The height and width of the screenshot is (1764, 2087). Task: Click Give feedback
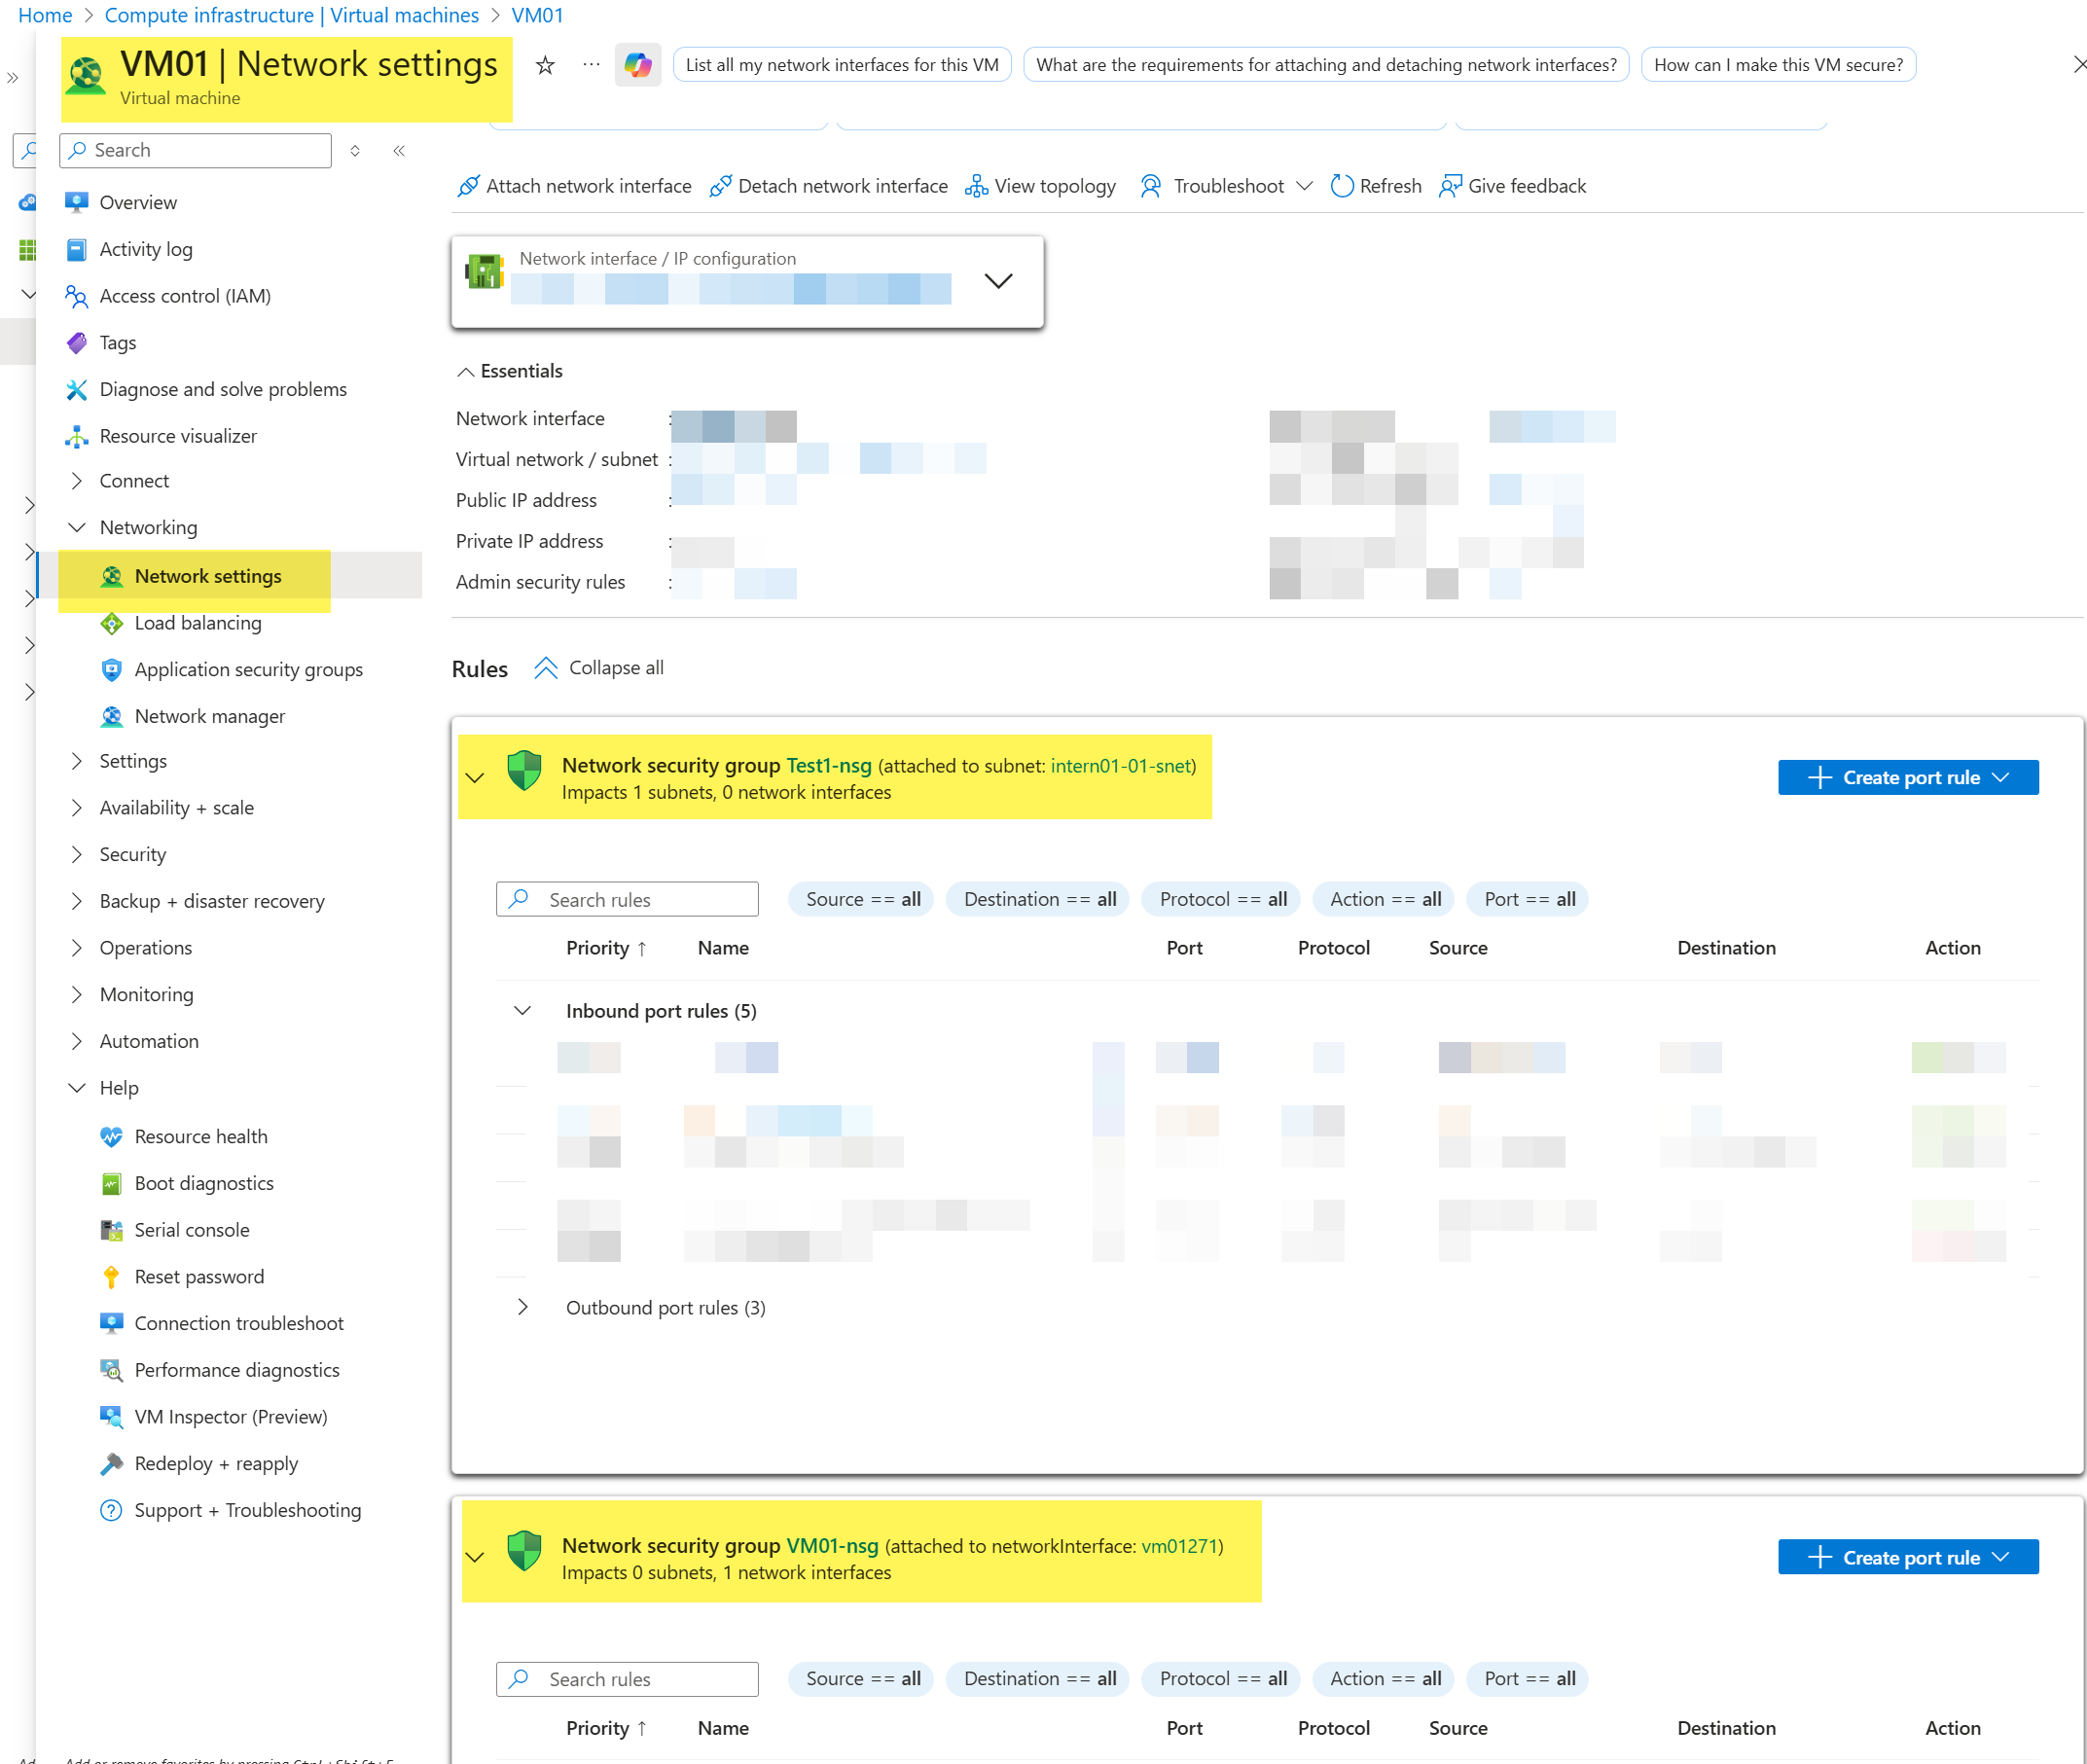tap(1512, 186)
